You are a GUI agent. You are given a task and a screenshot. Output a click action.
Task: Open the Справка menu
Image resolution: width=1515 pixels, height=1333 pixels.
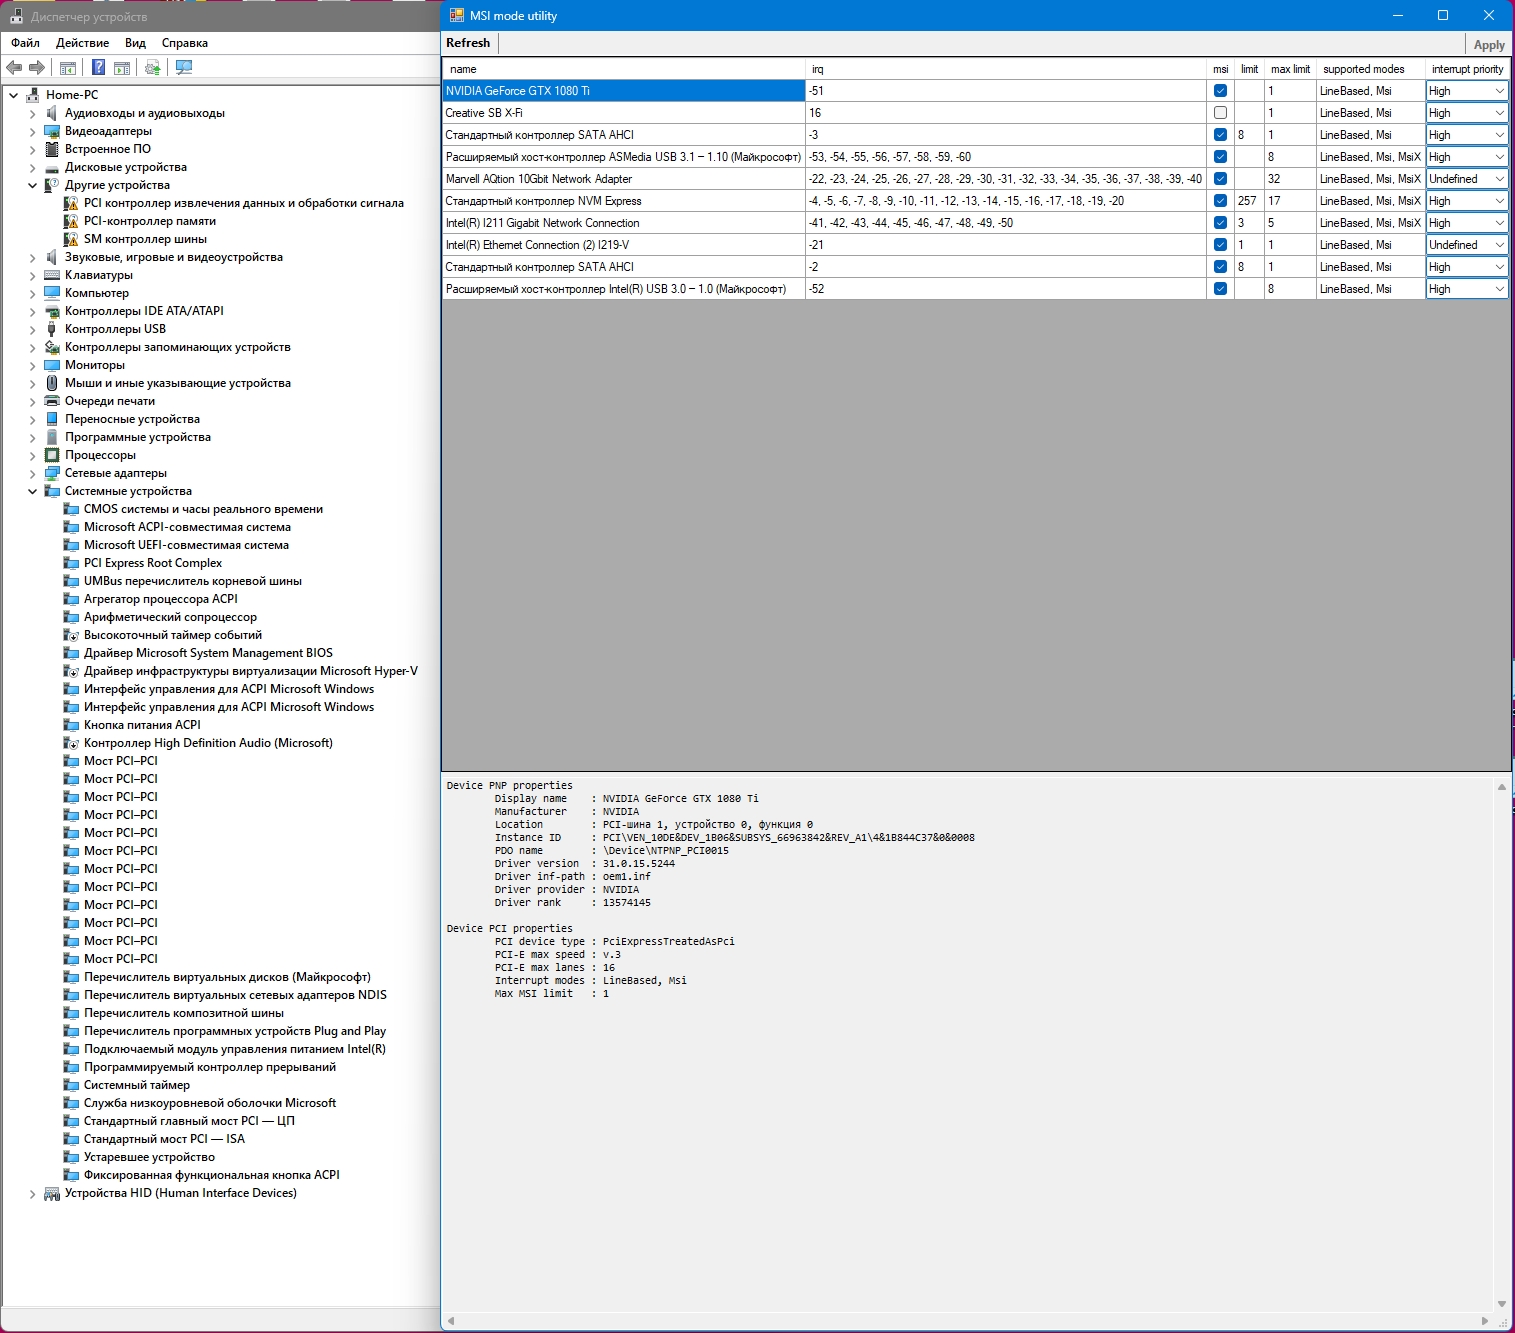(x=185, y=43)
